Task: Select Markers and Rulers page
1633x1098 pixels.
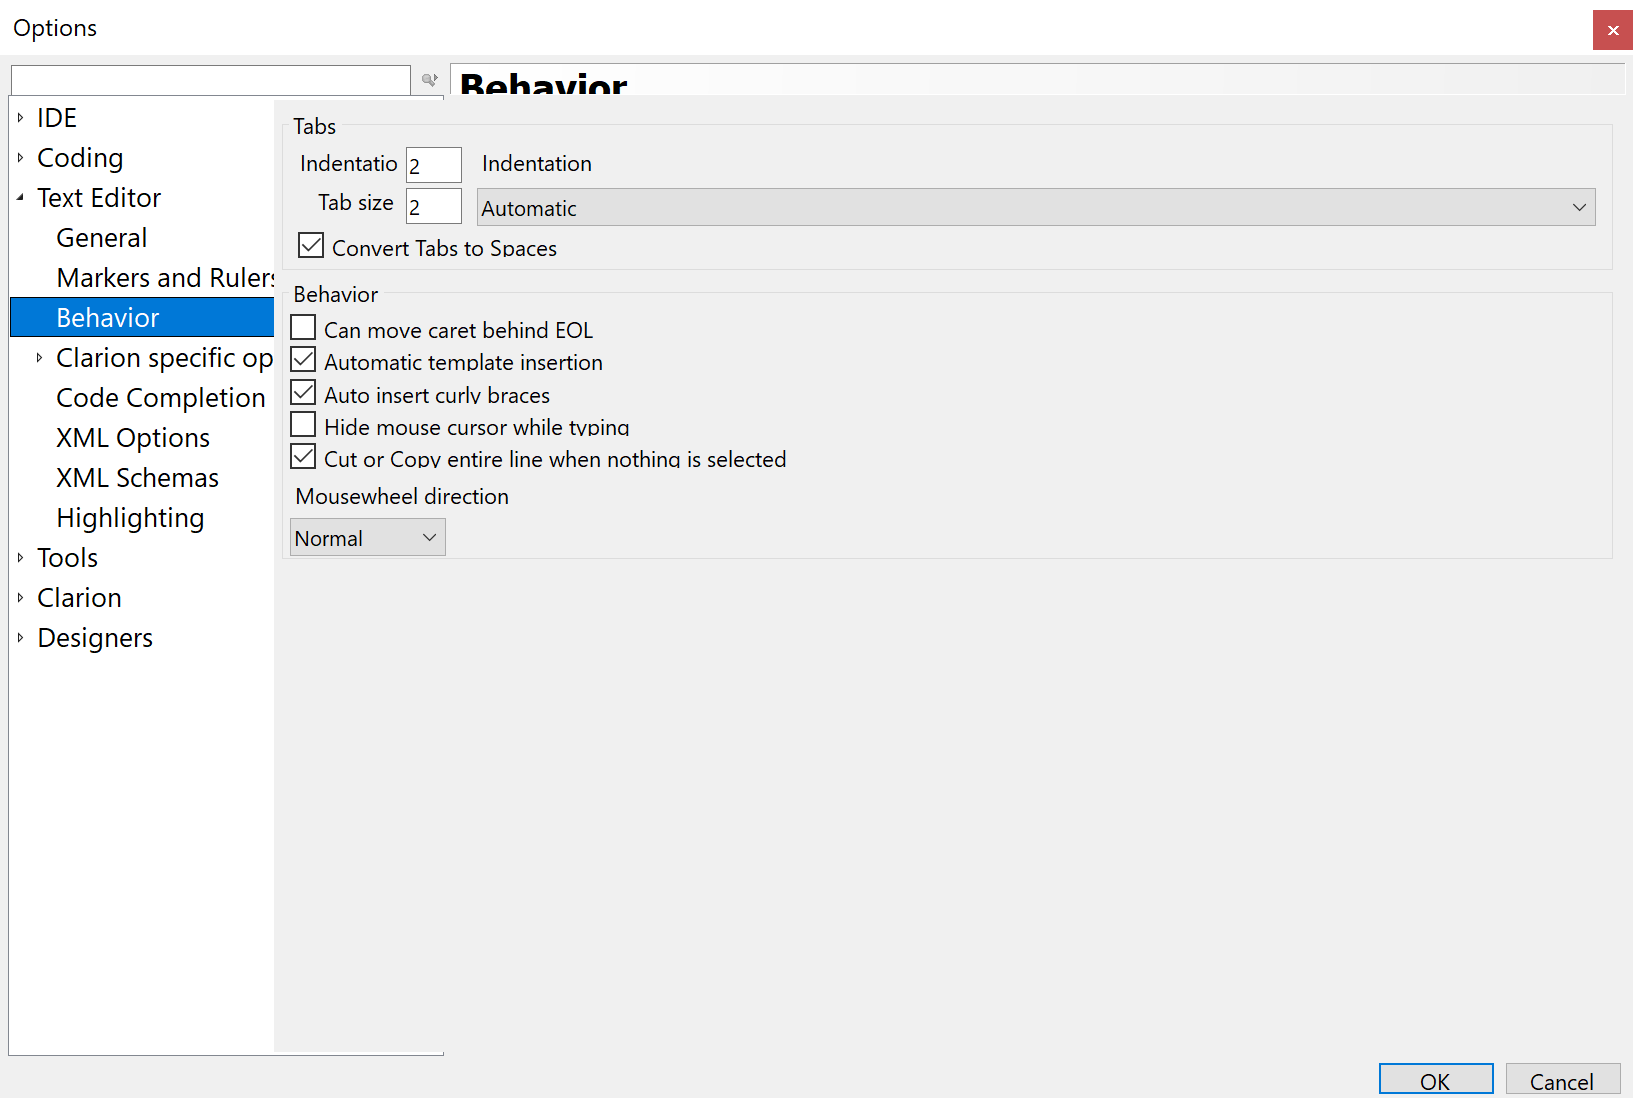Action: 164,278
